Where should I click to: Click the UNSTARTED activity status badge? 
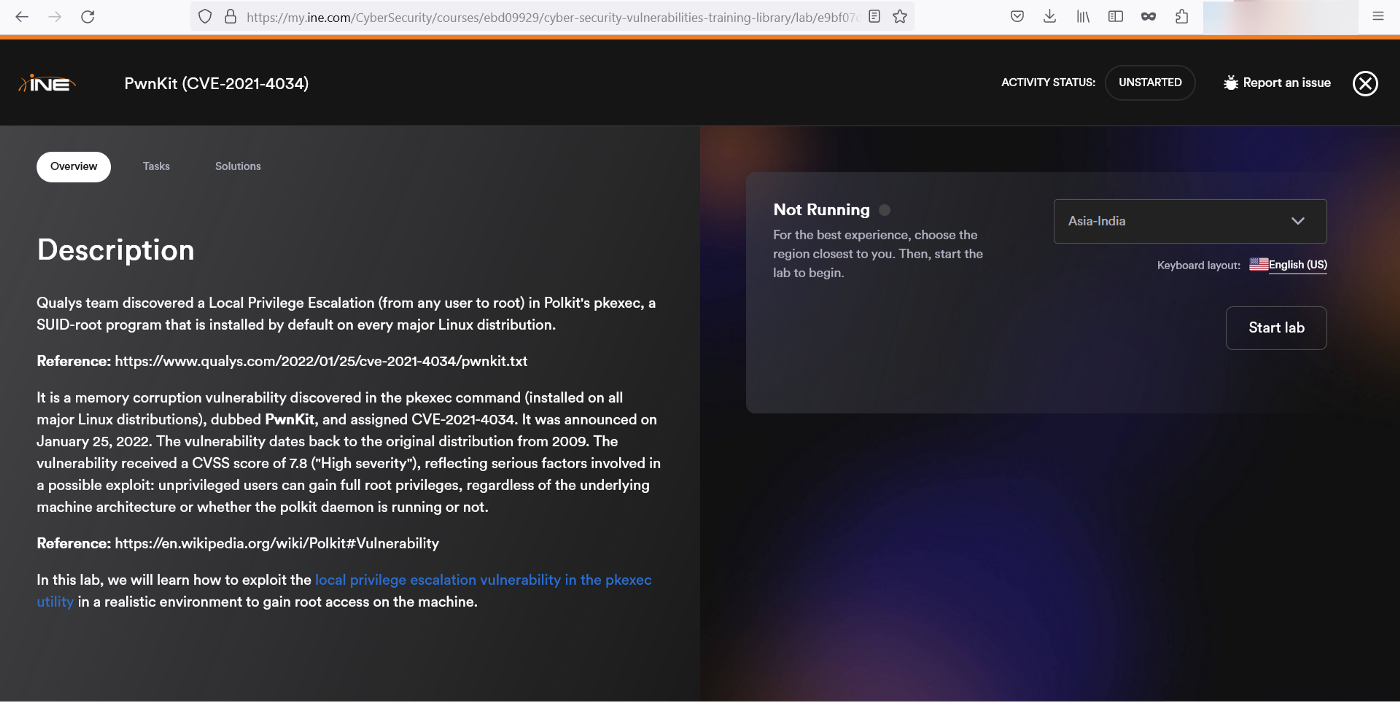[1150, 83]
